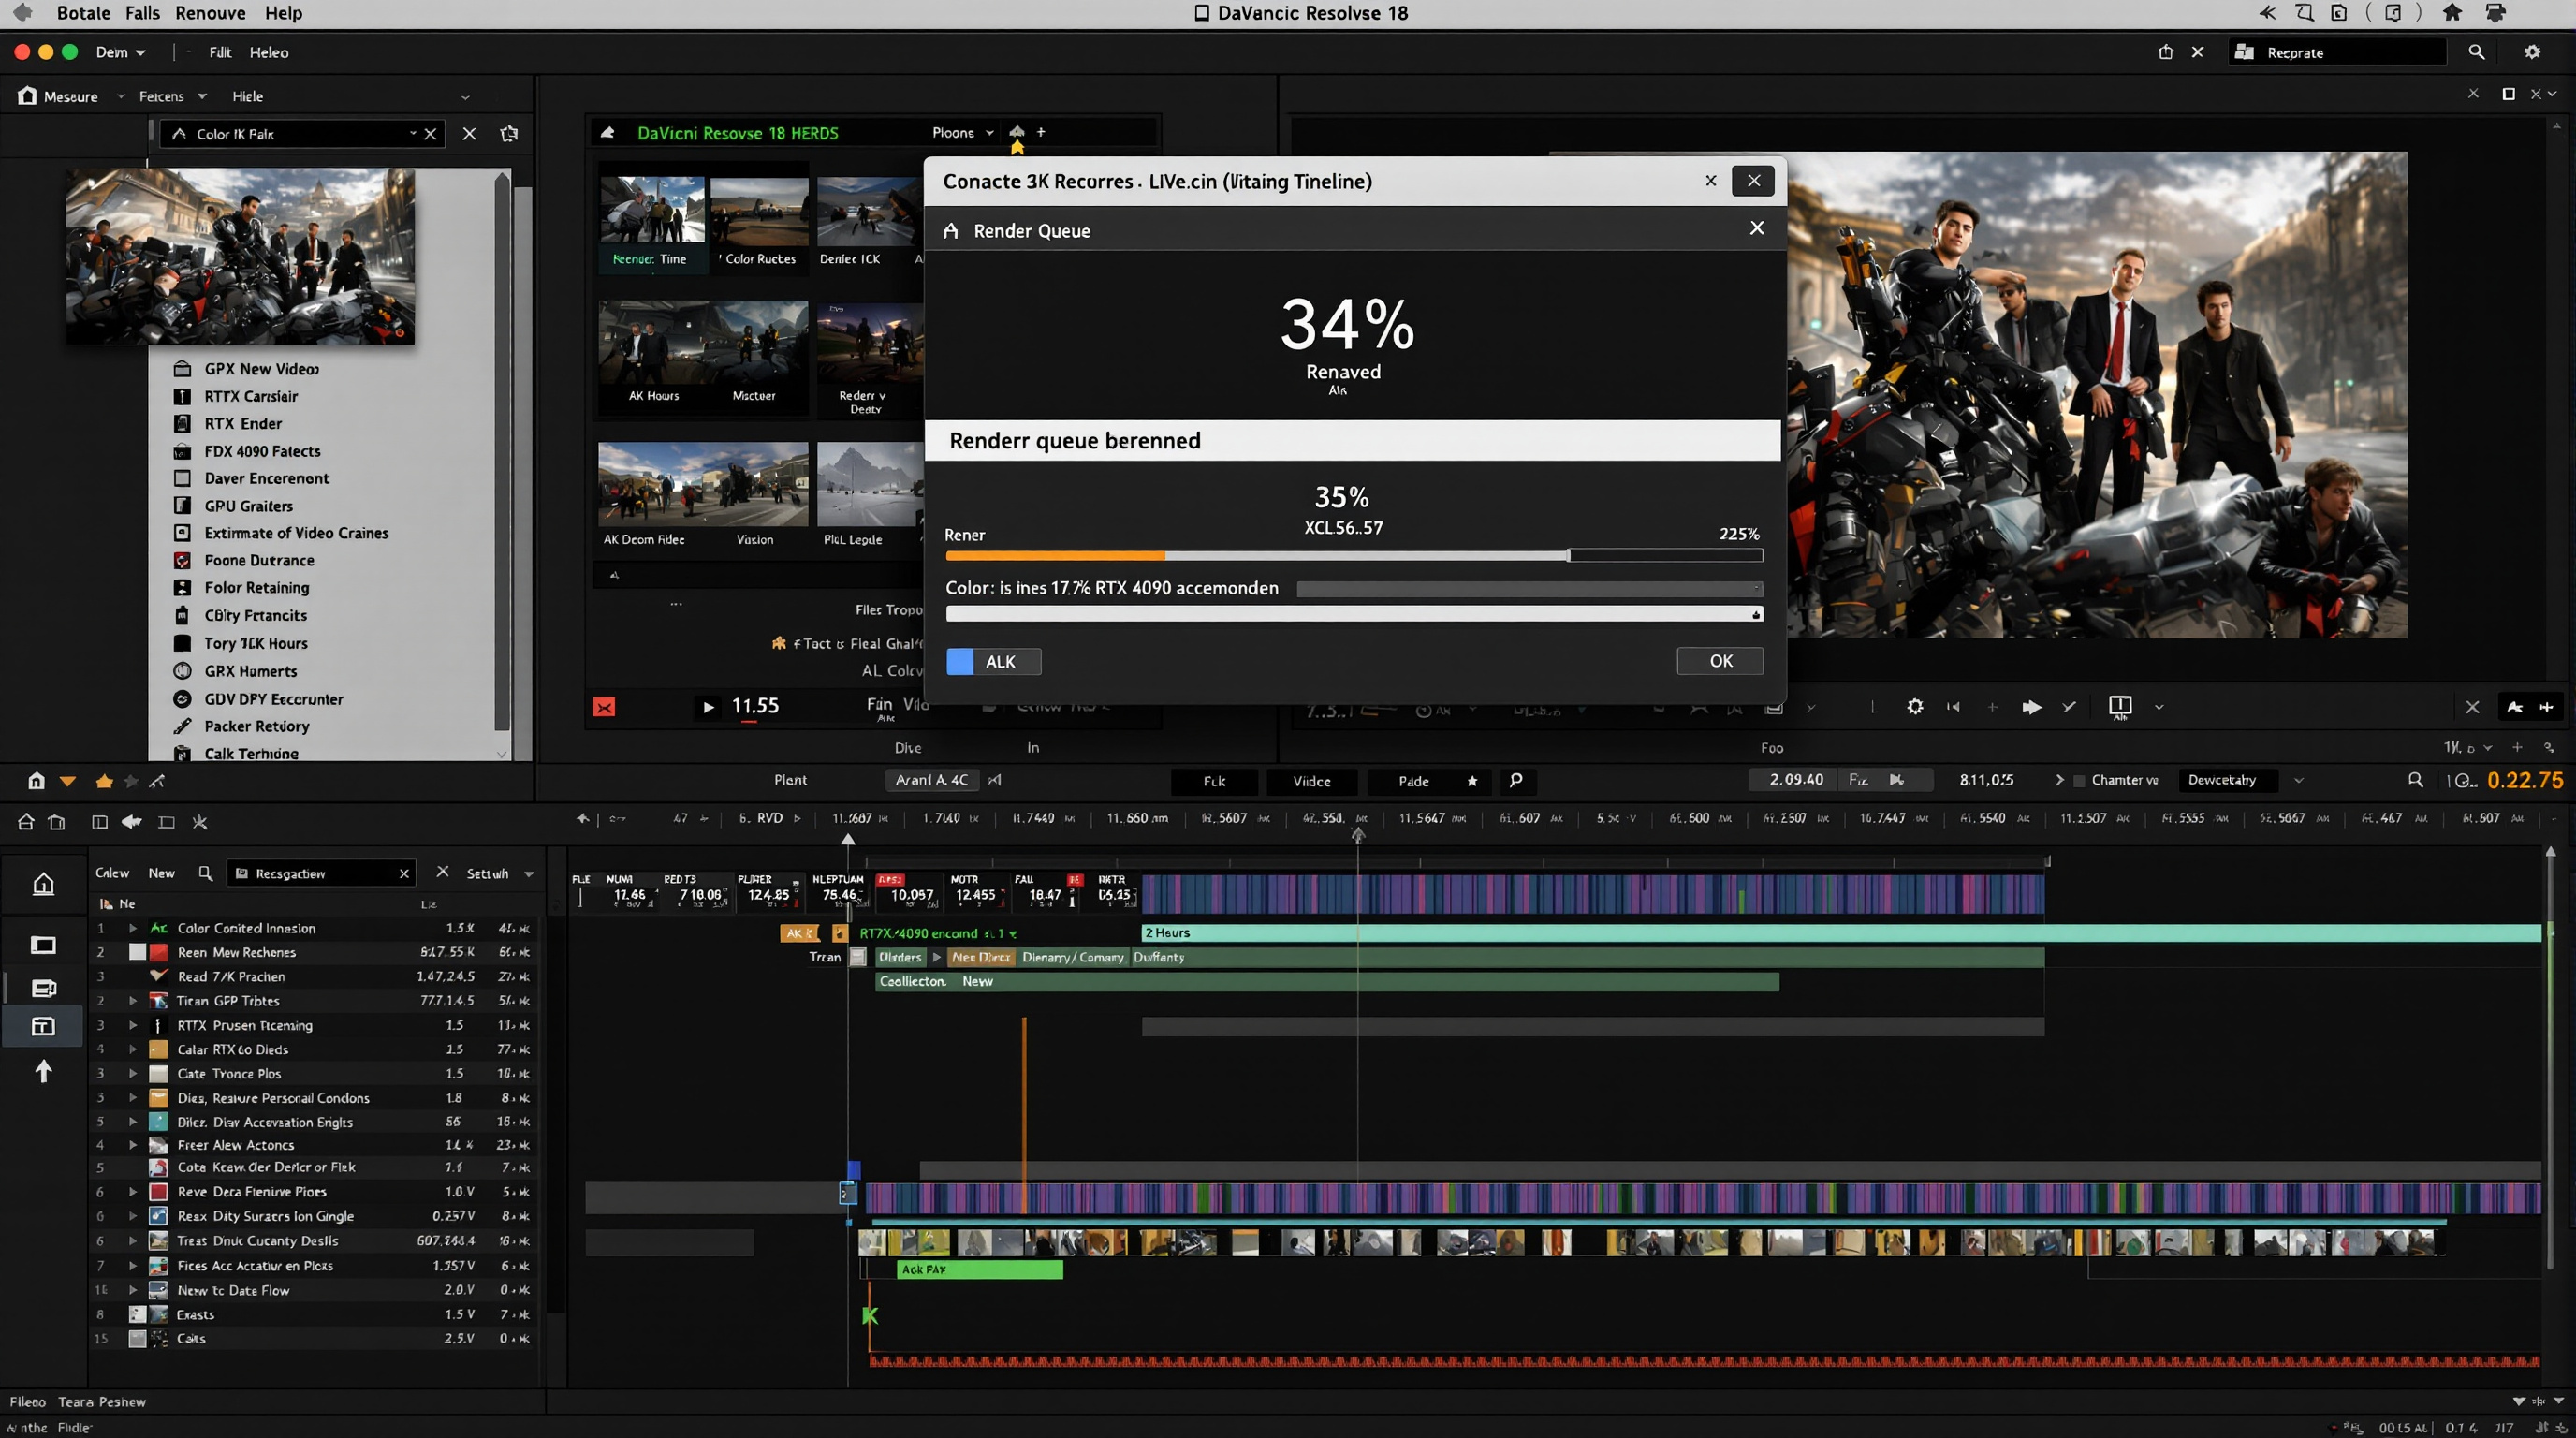
Task: Click the search magnifier in the top toolbar
Action: tap(2476, 52)
